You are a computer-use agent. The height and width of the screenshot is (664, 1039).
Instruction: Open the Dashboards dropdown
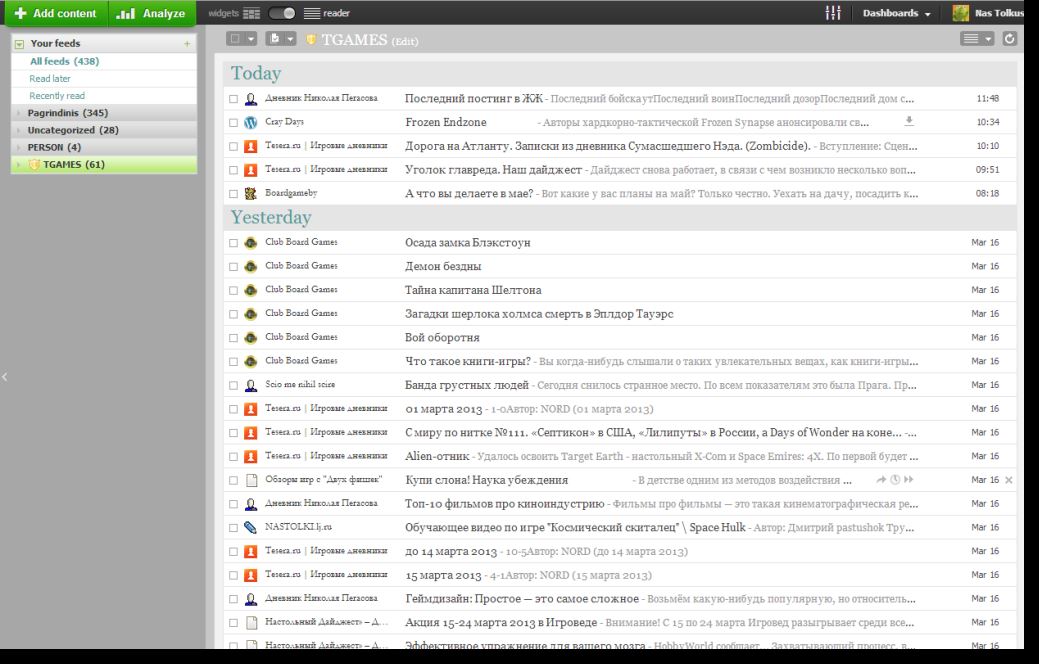[896, 13]
